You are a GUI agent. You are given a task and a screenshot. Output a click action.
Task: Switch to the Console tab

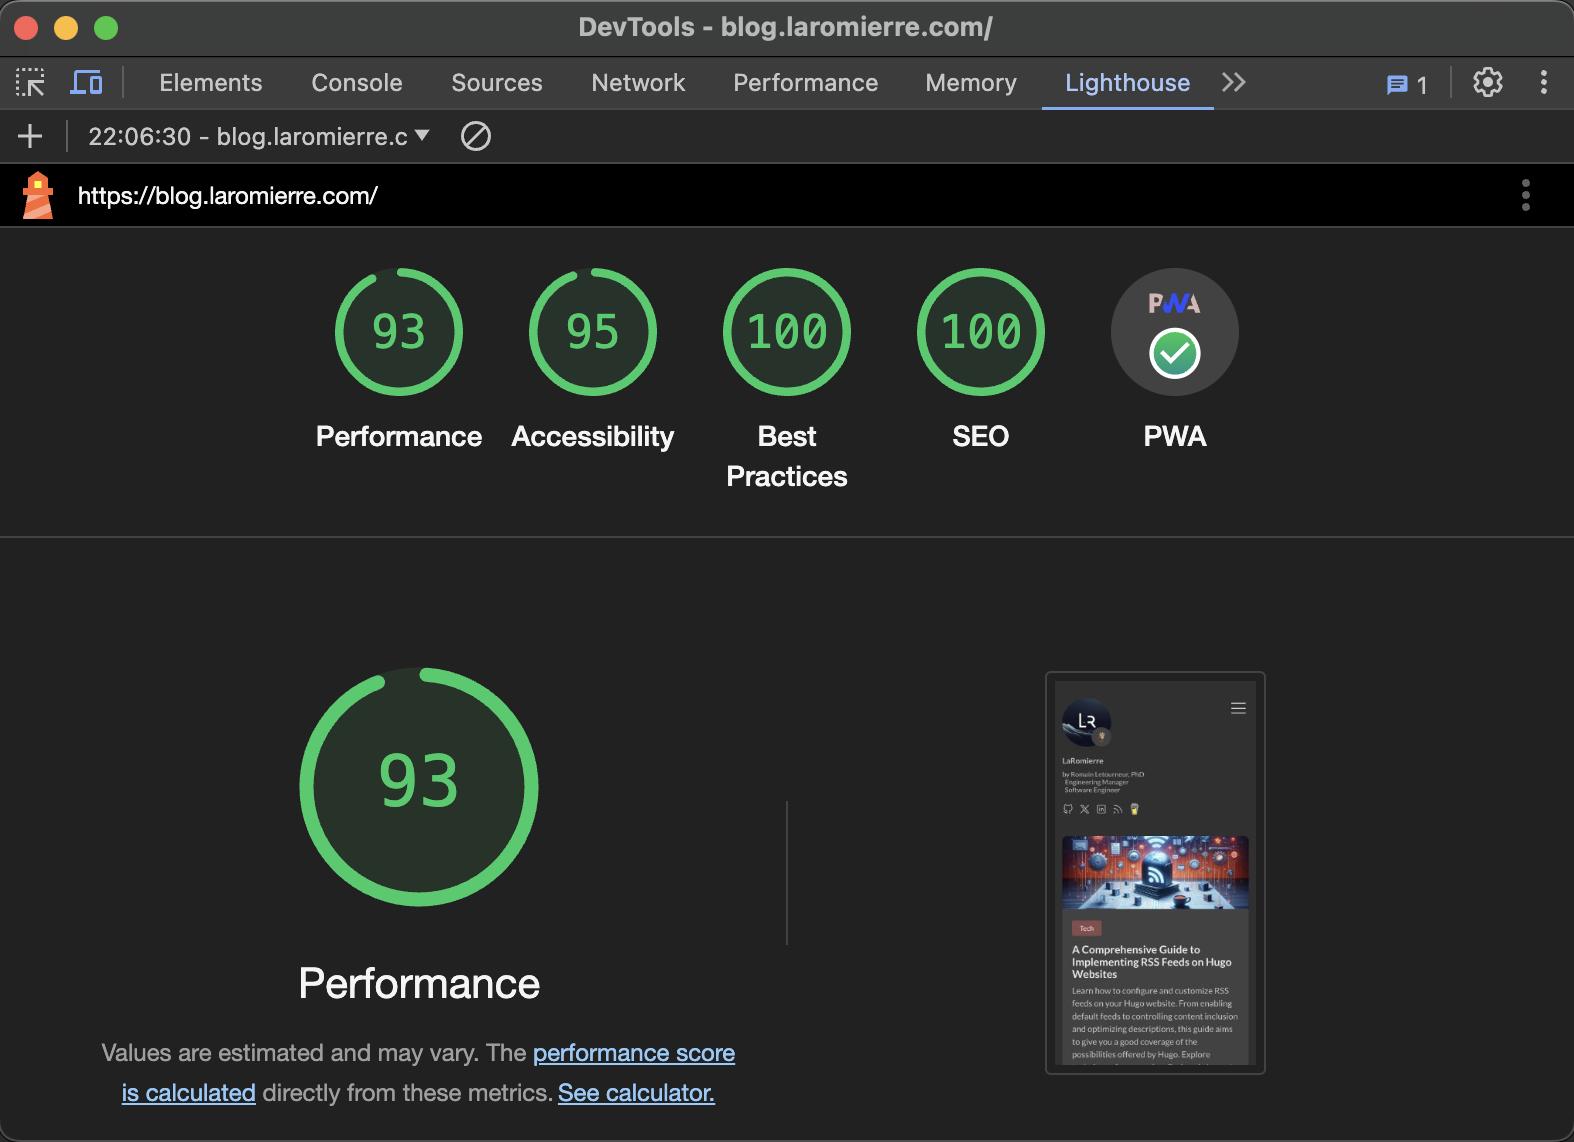pos(357,83)
